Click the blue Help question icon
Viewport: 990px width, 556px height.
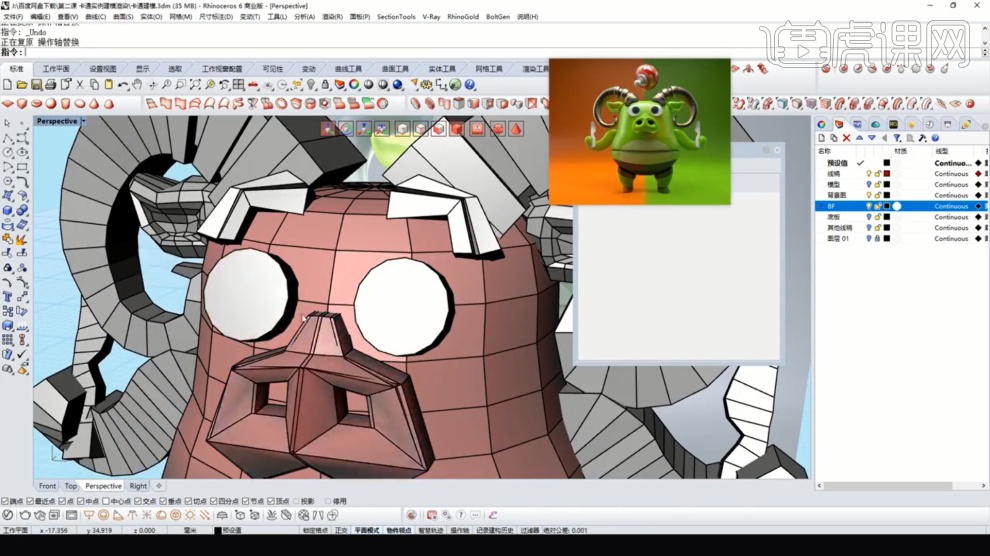click(x=470, y=85)
